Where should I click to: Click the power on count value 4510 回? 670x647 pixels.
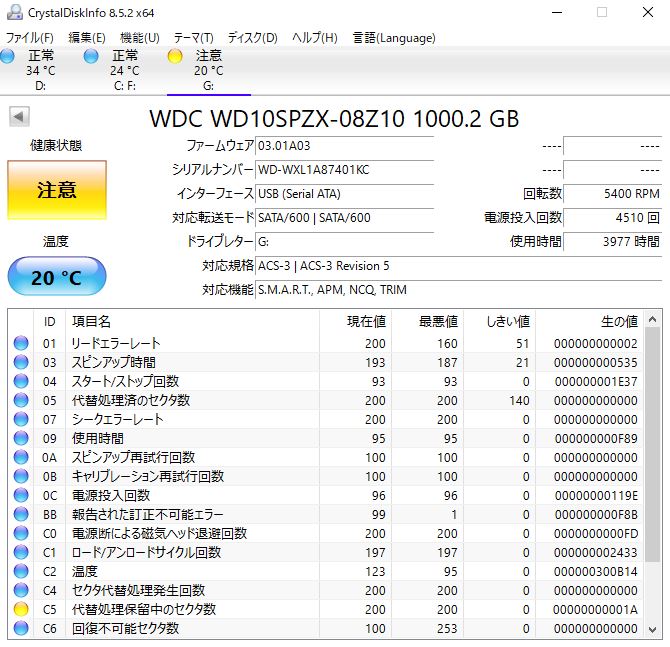(x=613, y=218)
